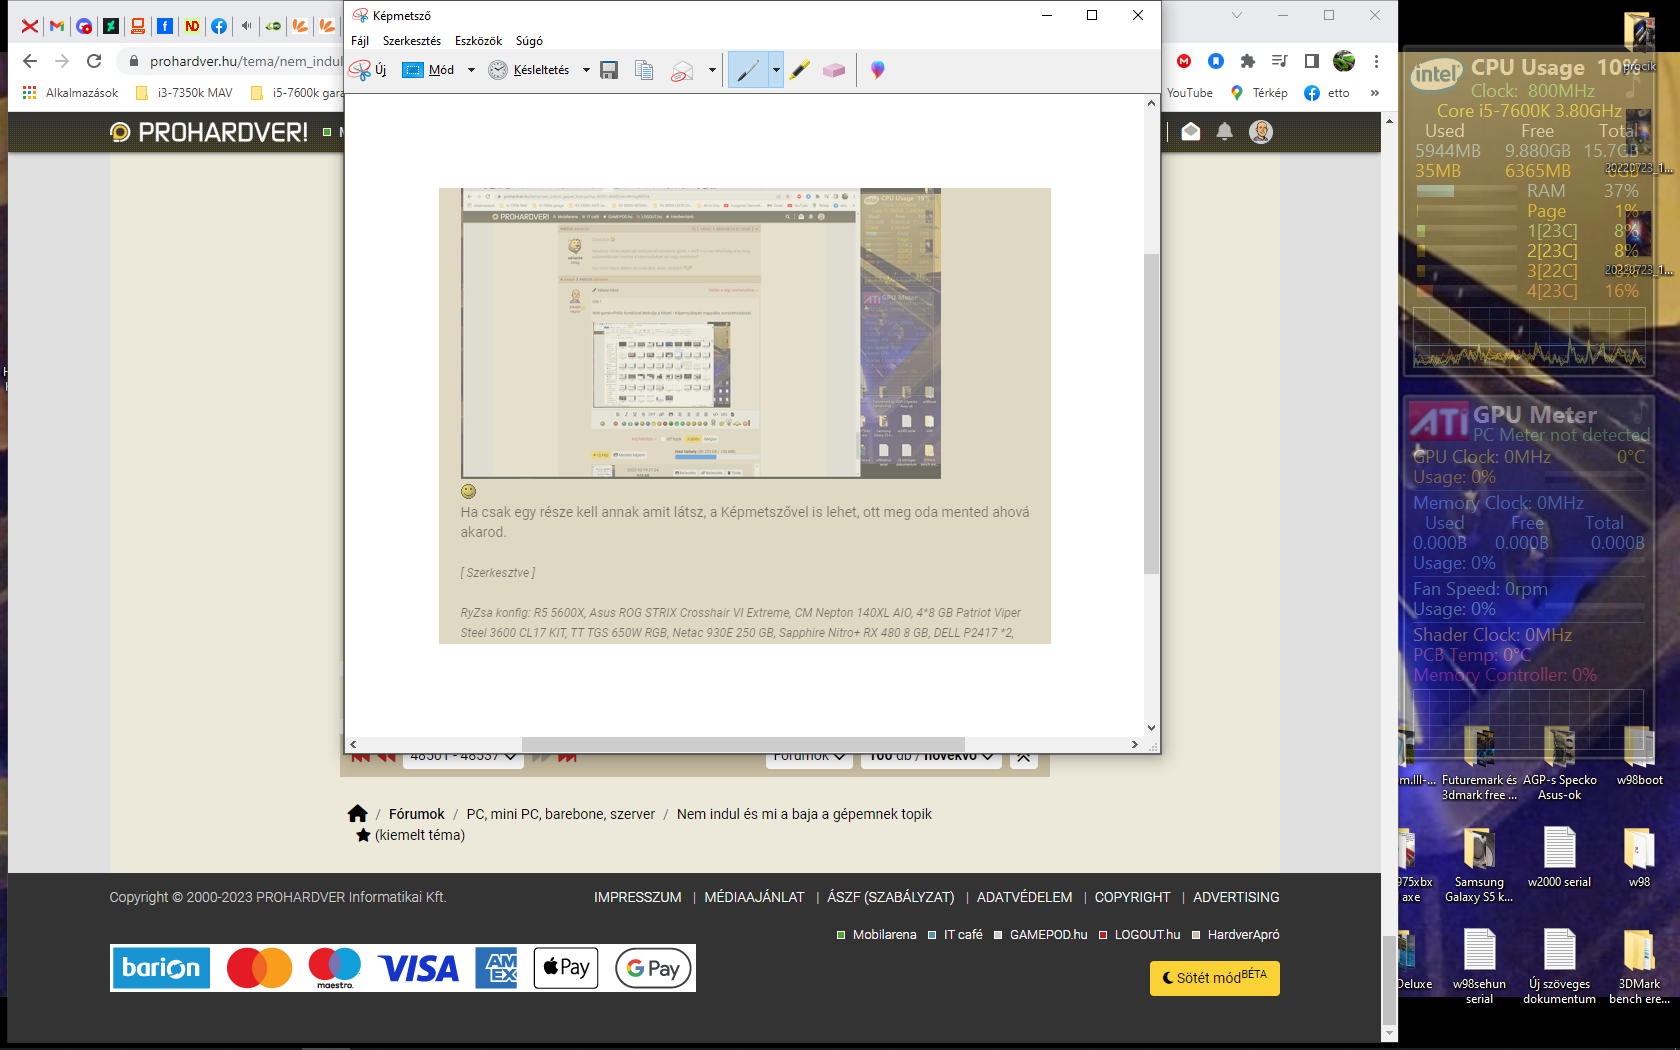Select the w2000 serial desktop file
Screen dimensions: 1680x1050
pos(1559,858)
